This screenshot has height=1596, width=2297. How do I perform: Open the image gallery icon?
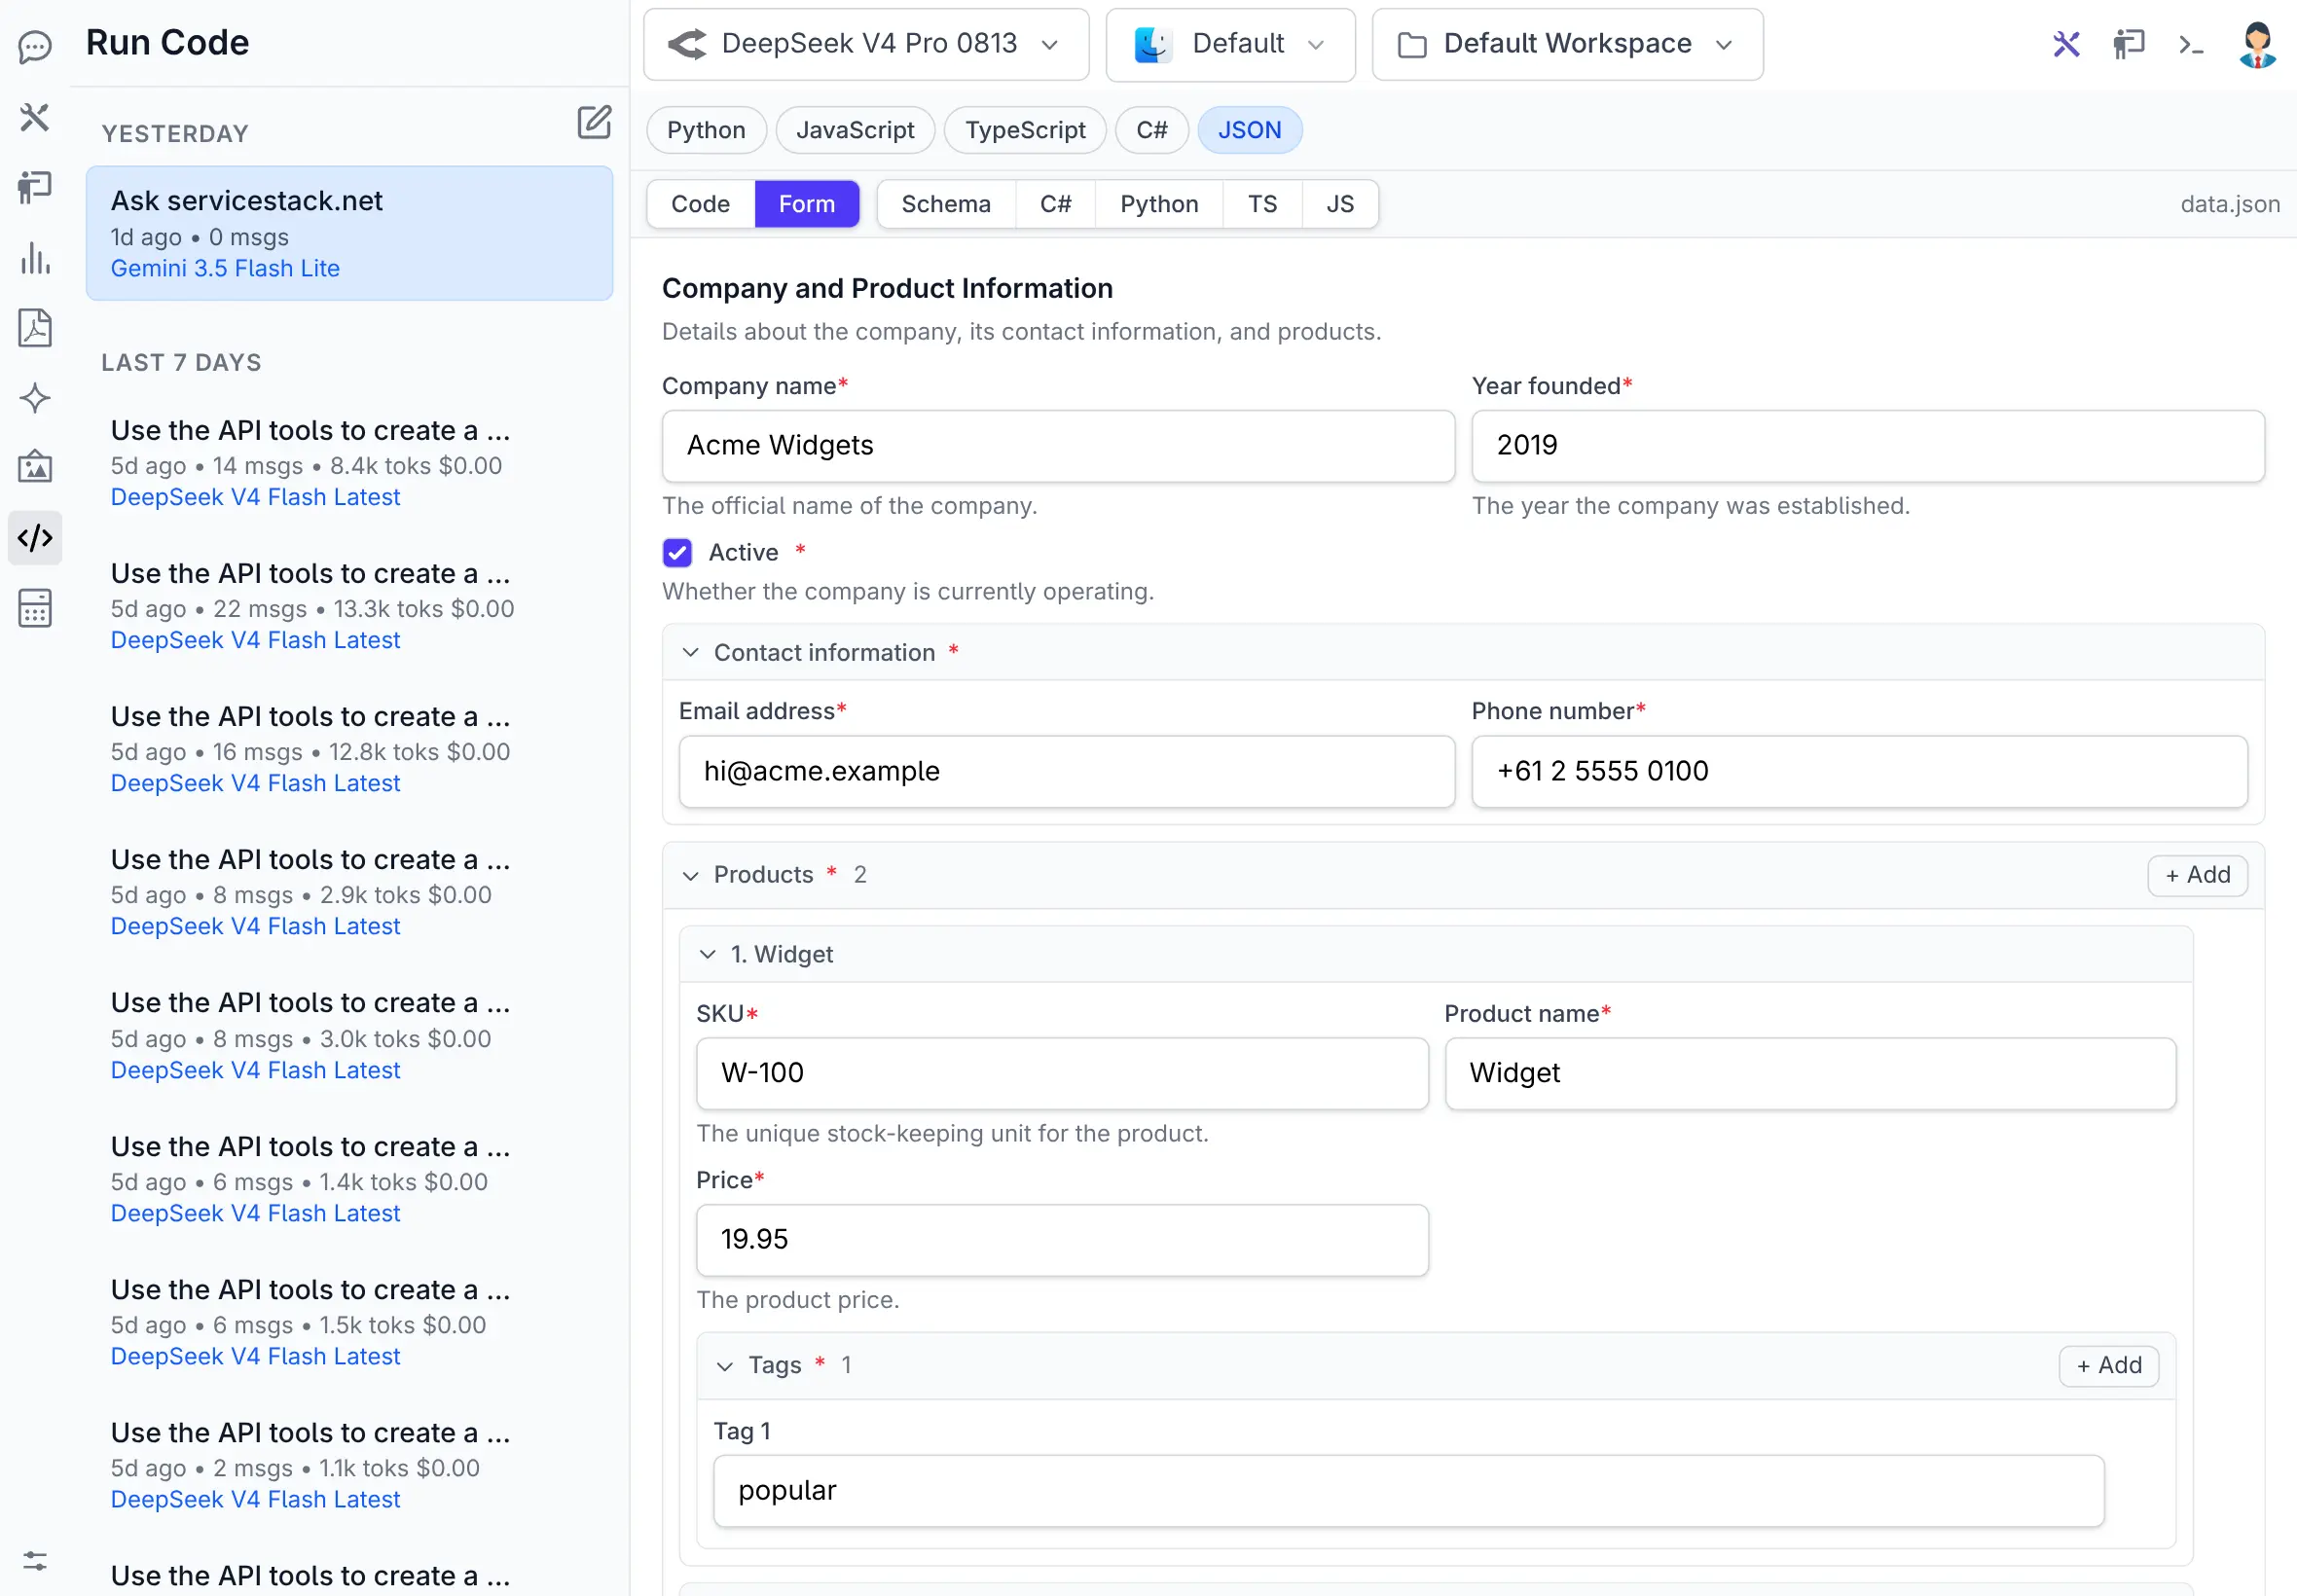tap(35, 467)
